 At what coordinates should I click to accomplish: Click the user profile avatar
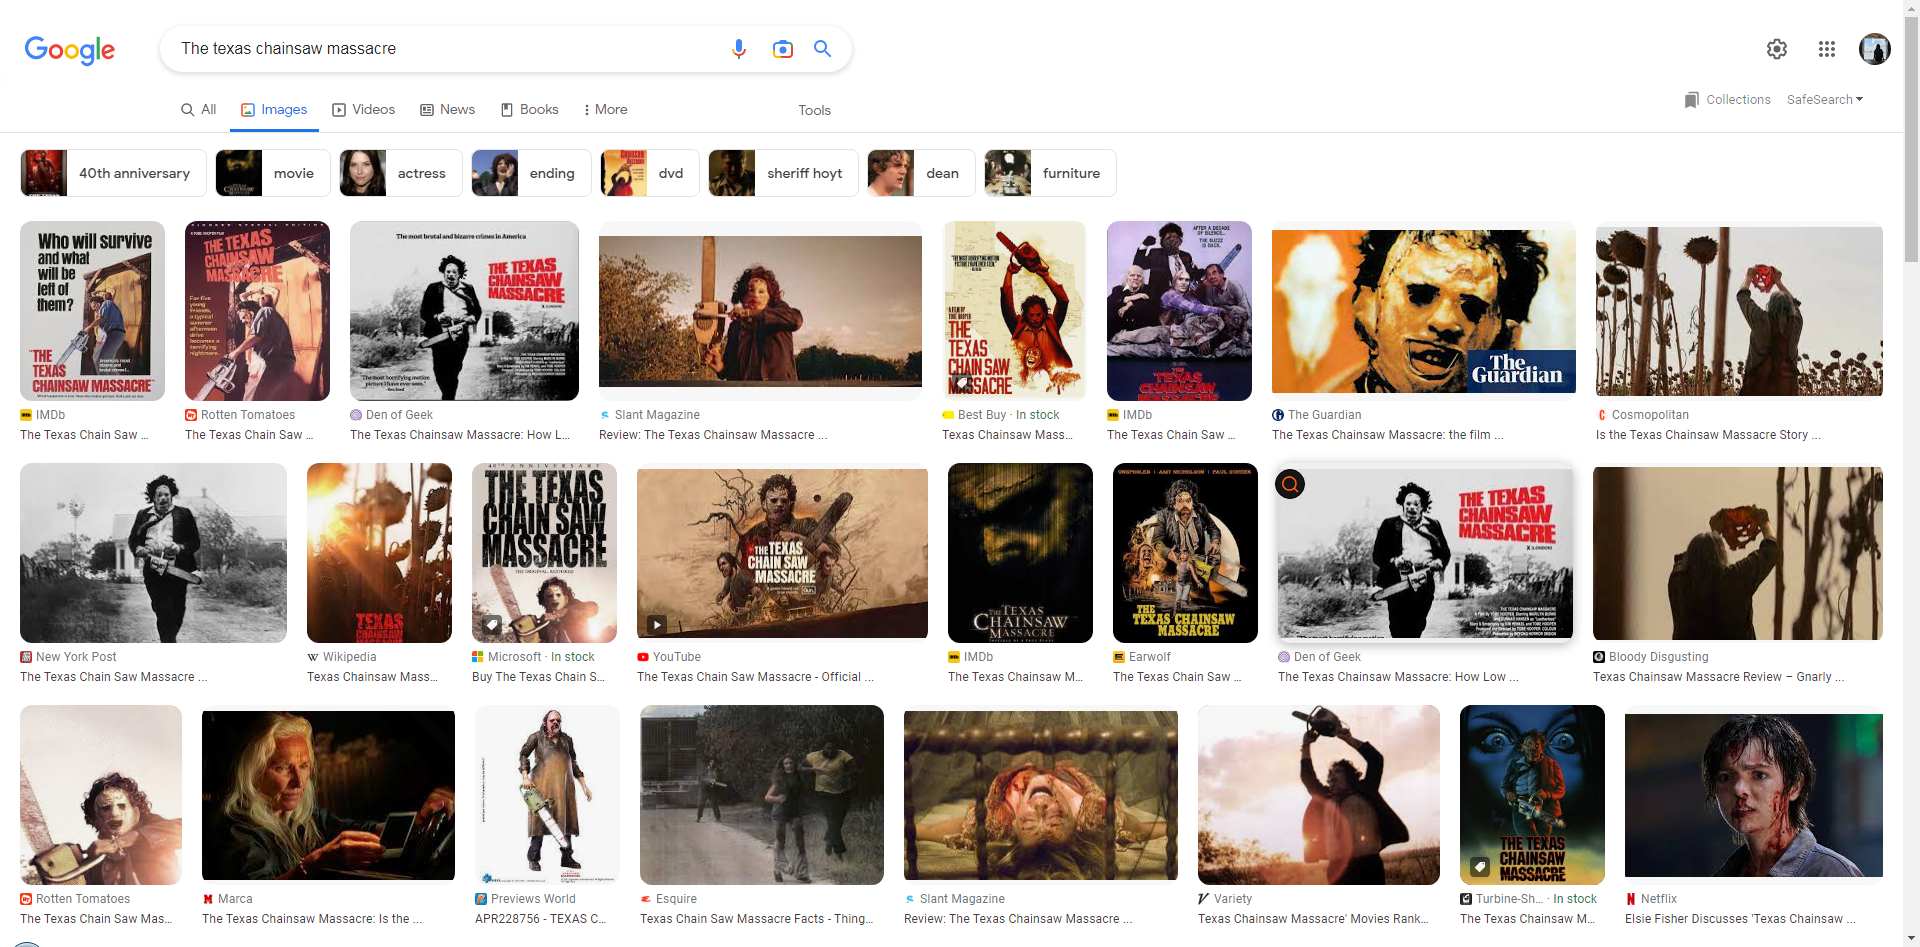point(1874,49)
